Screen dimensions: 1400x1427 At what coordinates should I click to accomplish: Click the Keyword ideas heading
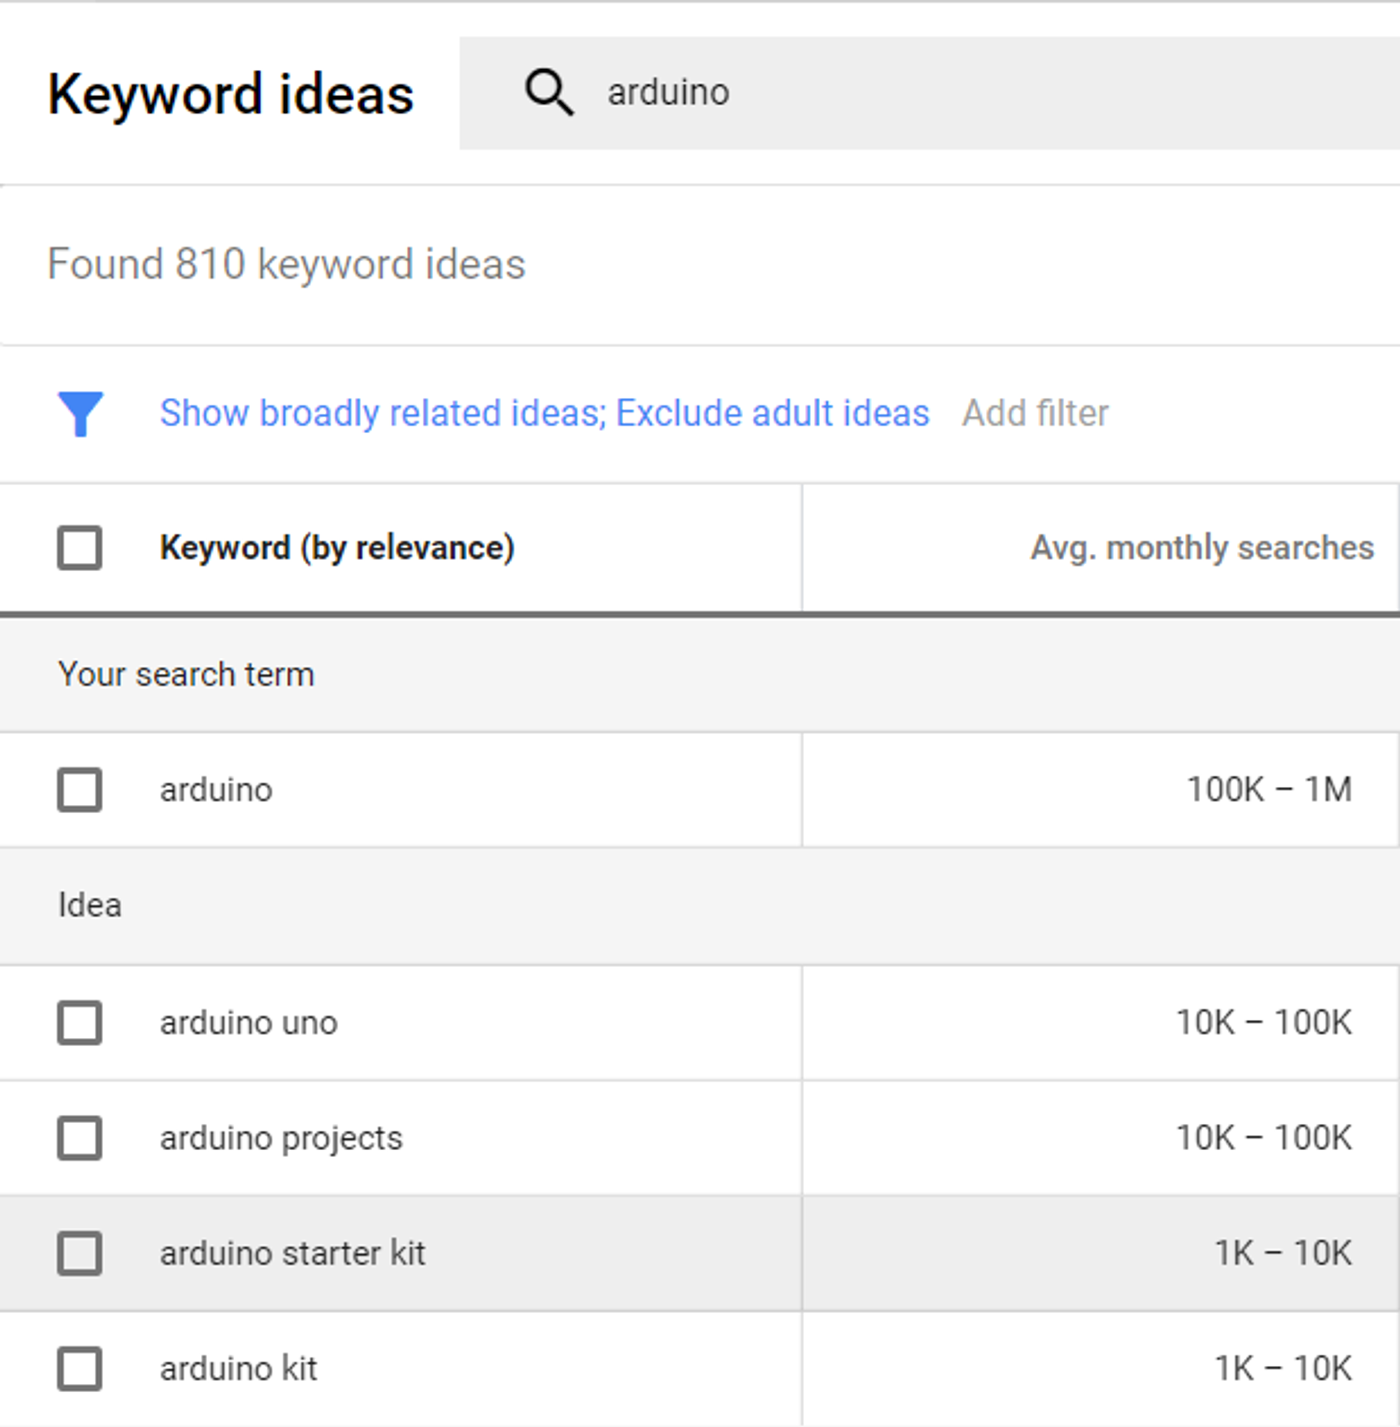point(231,96)
